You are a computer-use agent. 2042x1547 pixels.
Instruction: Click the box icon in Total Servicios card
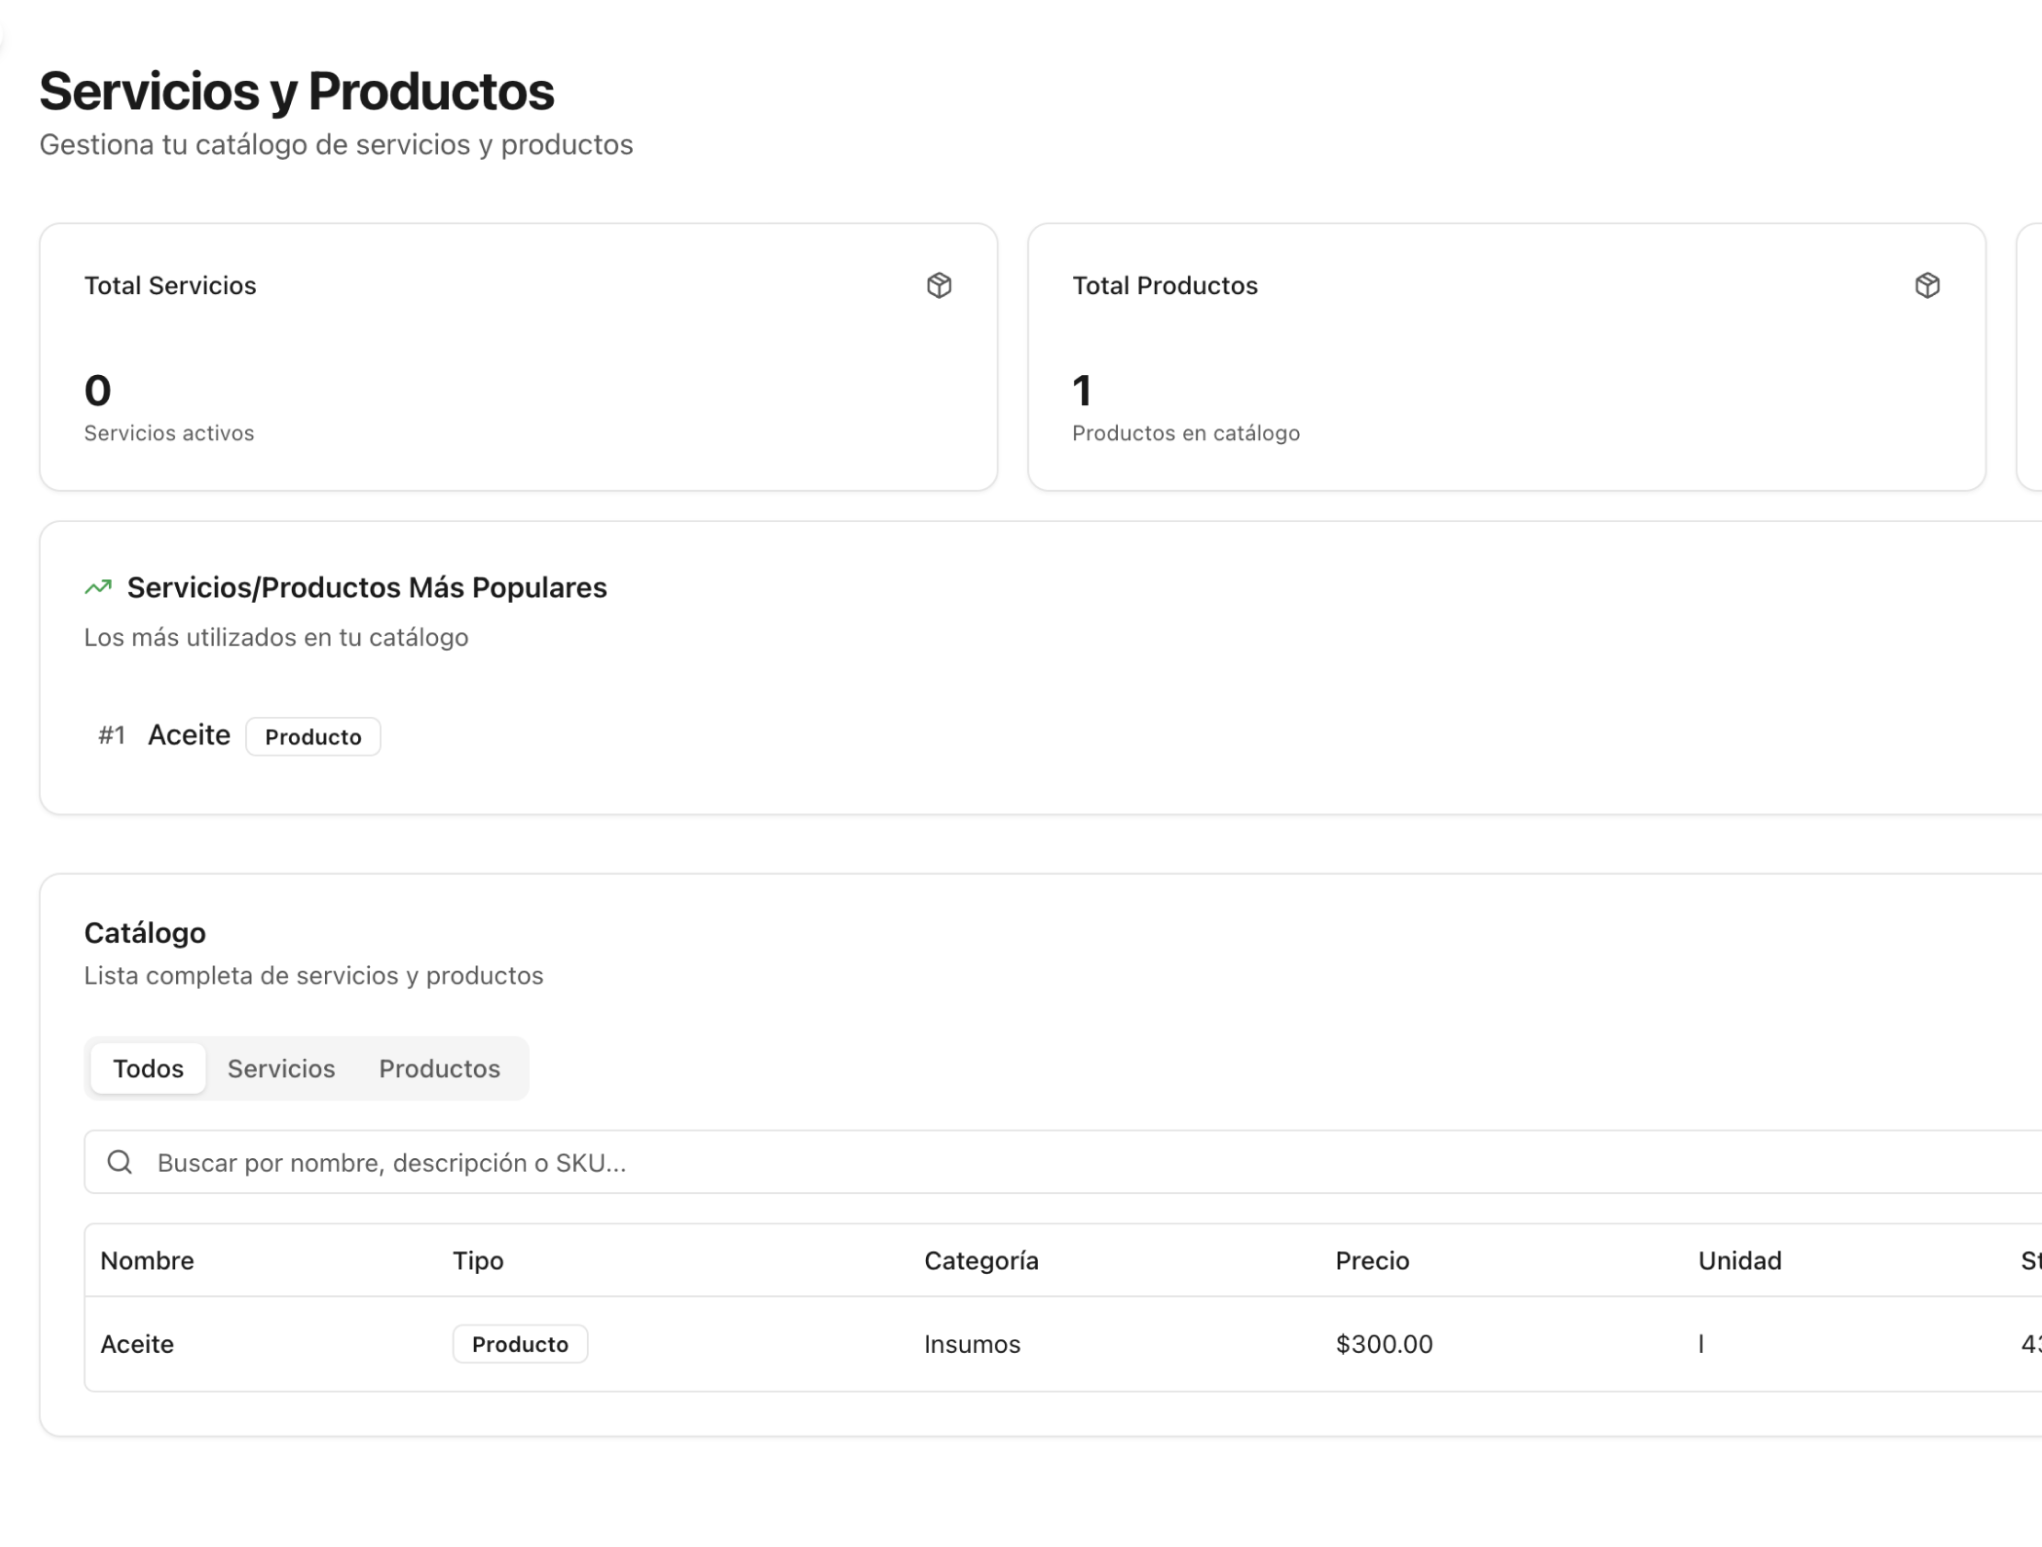938,286
